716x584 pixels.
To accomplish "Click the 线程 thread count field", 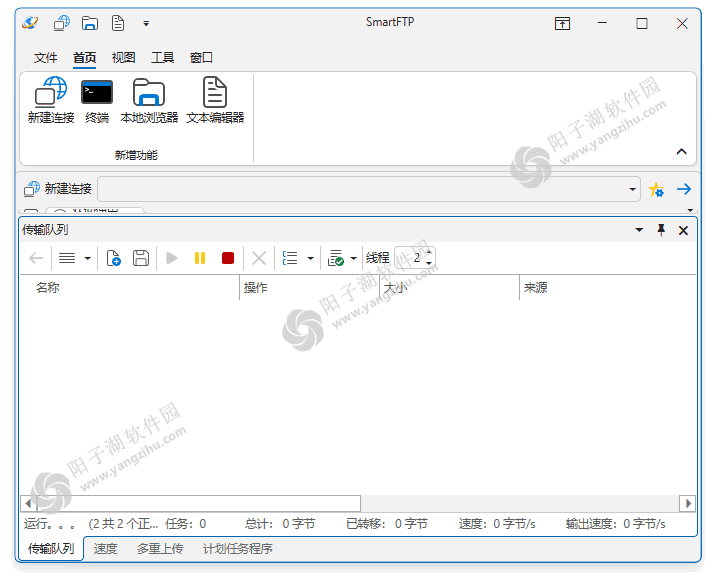I will coord(410,258).
